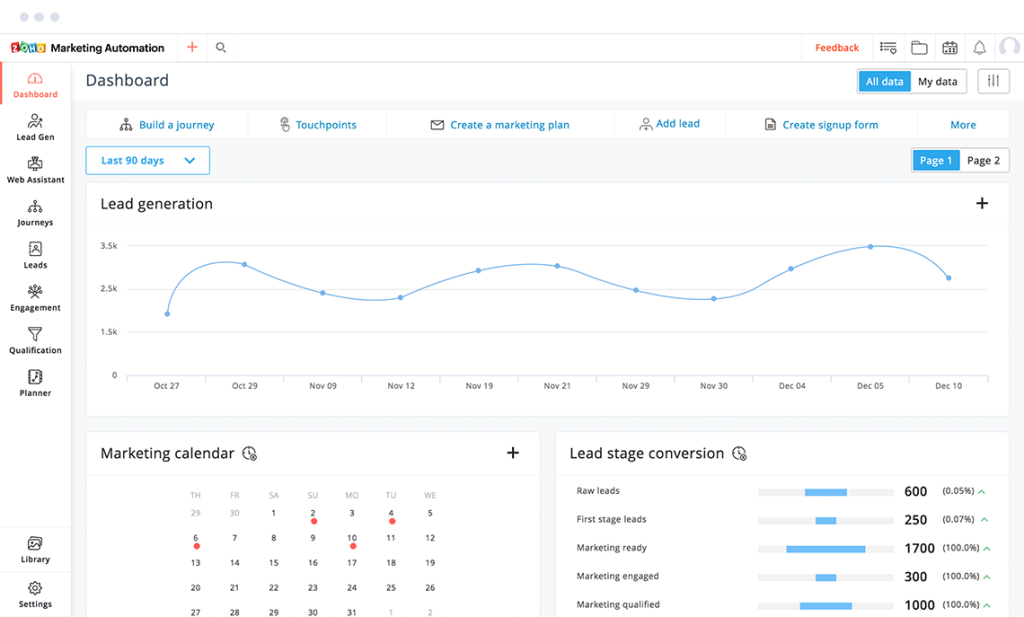This screenshot has width=1024, height=617.
Task: Click the notifications bell icon
Action: (x=979, y=47)
